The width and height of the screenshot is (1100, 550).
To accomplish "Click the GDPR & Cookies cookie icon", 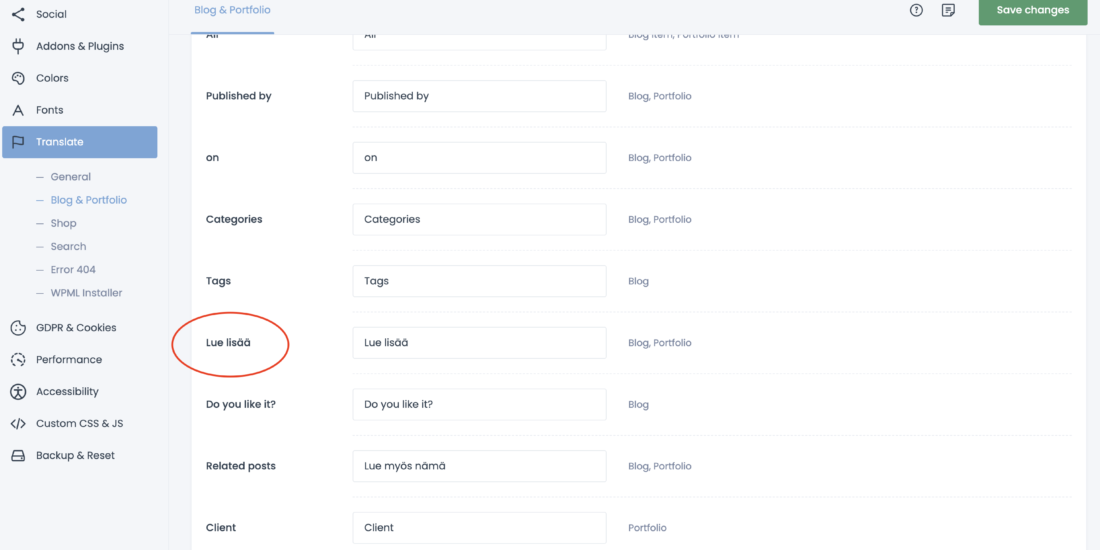I will coord(18,328).
